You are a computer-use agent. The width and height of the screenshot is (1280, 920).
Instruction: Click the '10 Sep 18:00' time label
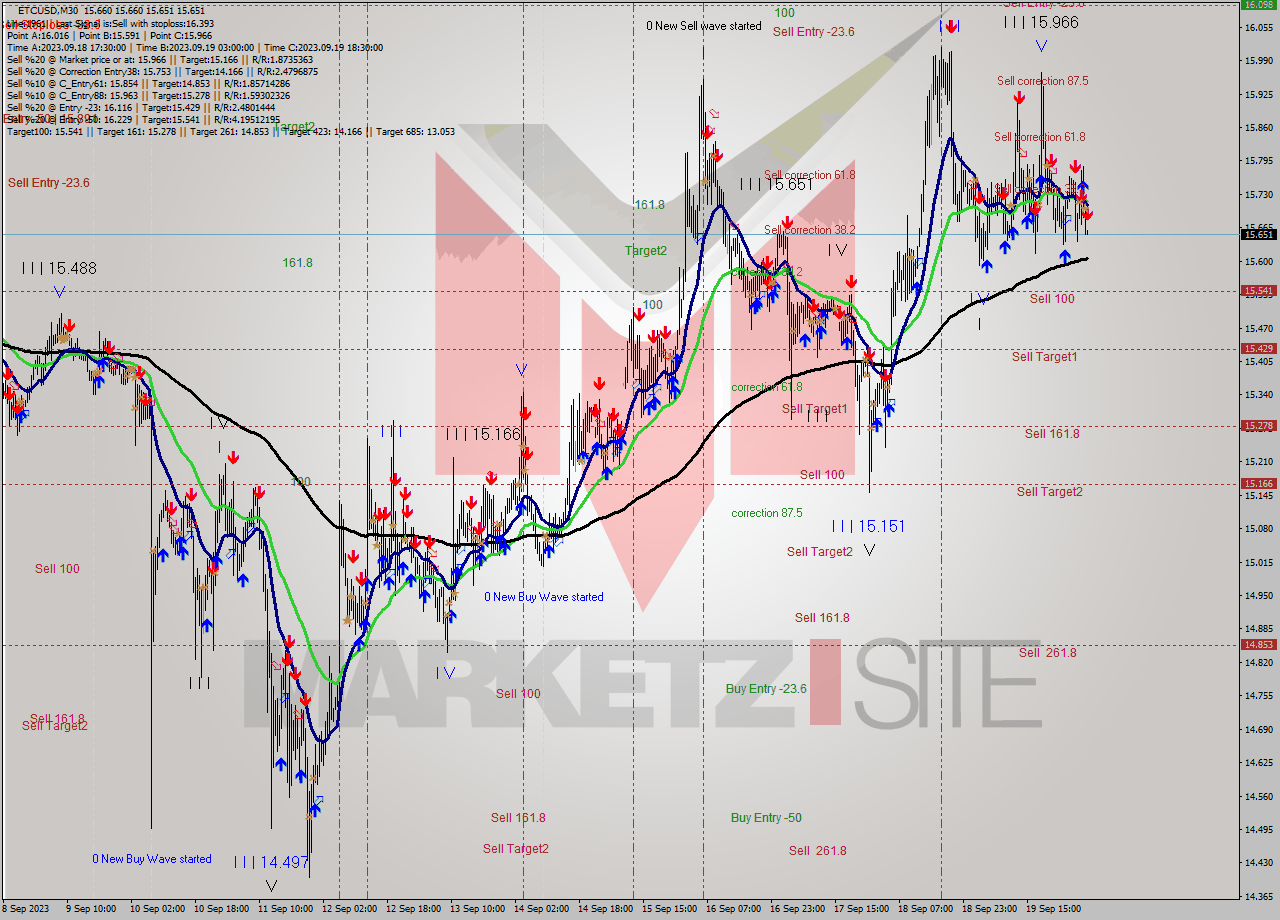(x=222, y=909)
